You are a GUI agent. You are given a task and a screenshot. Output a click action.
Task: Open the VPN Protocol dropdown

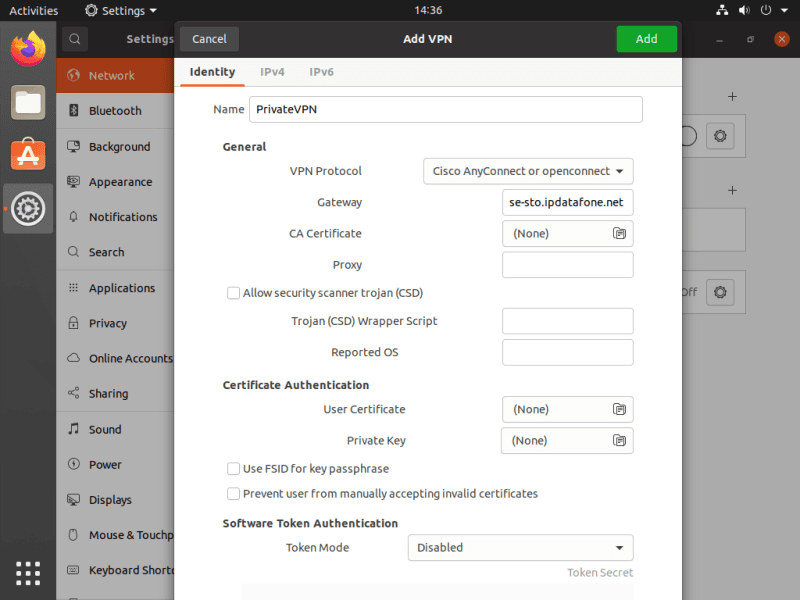[x=528, y=171]
